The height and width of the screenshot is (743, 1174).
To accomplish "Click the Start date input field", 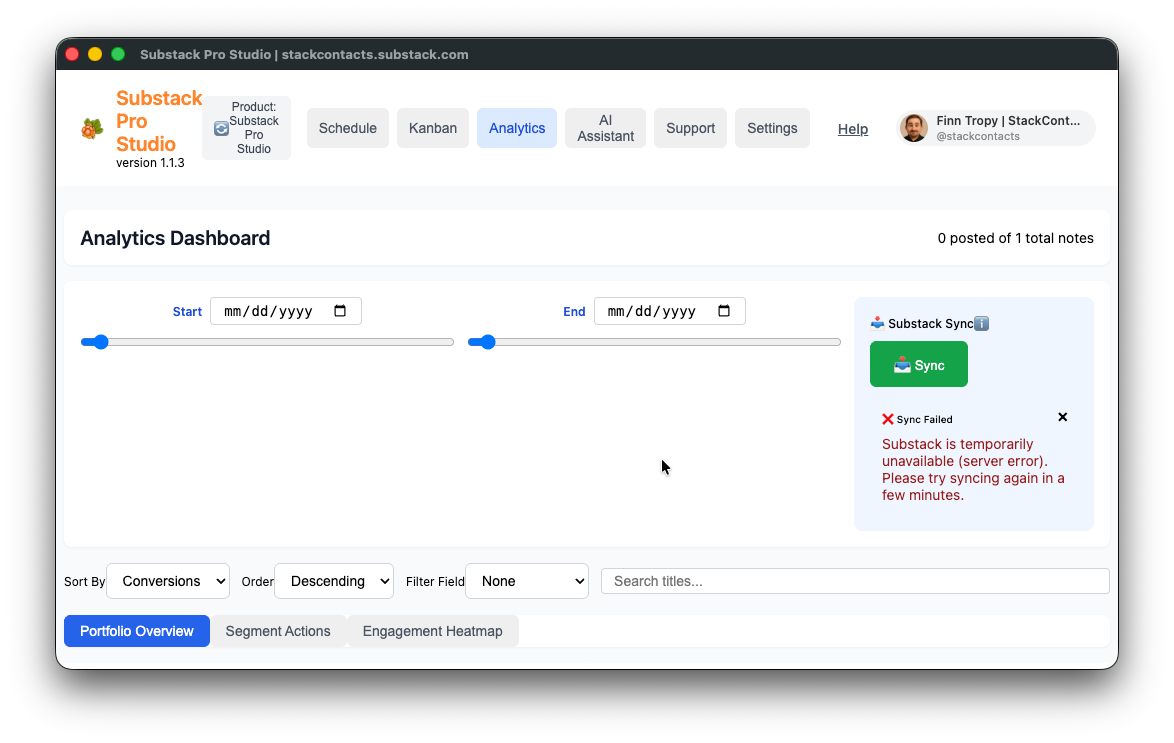I will click(x=285, y=311).
